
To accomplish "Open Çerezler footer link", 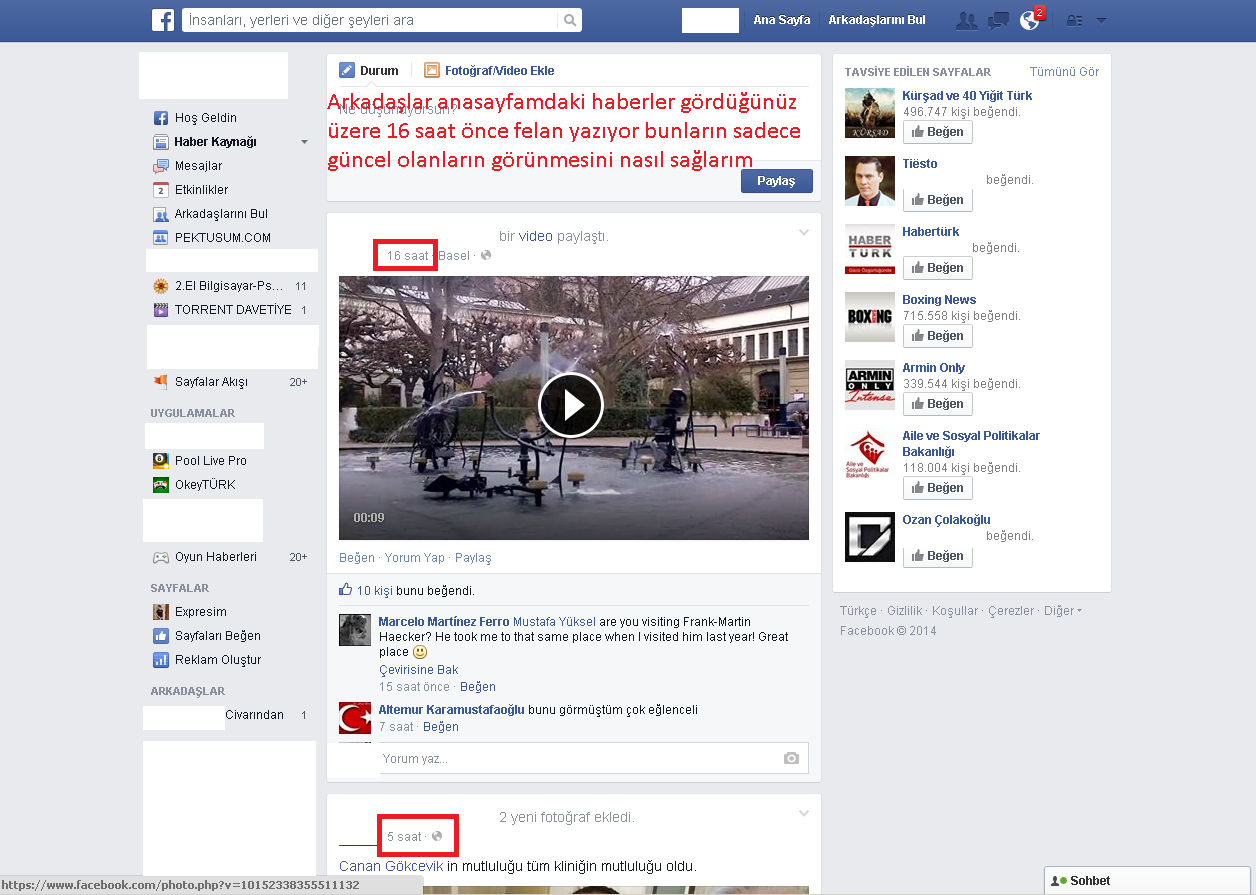I will 1011,611.
